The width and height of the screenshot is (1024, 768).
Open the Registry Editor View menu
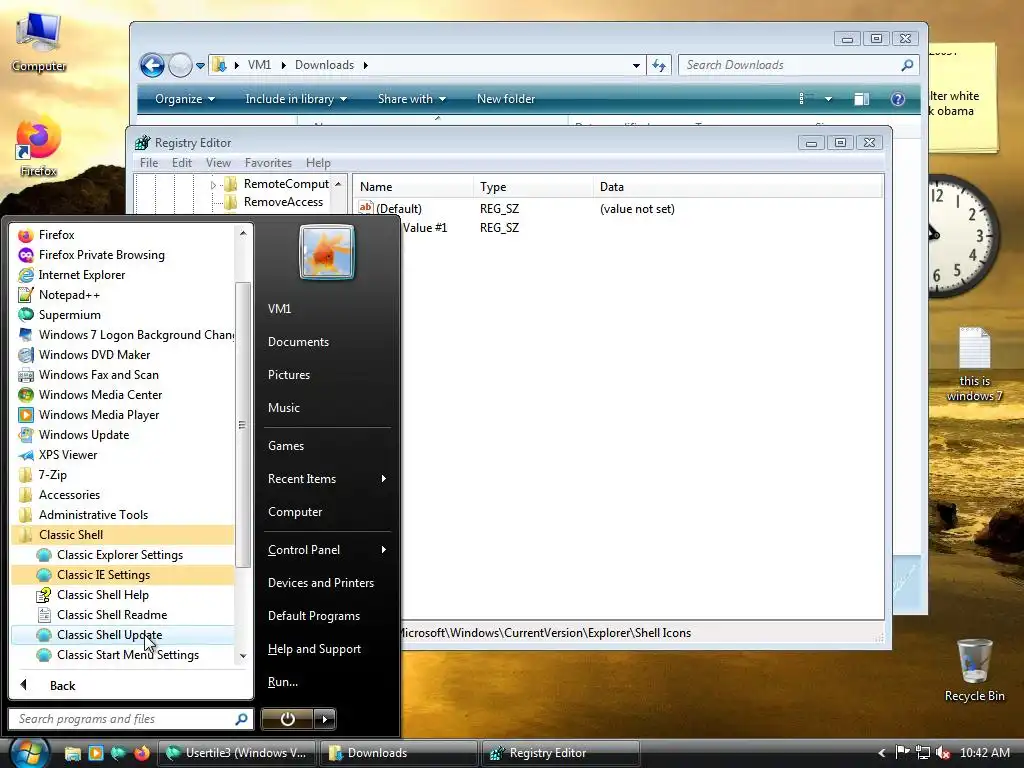pyautogui.click(x=218, y=163)
